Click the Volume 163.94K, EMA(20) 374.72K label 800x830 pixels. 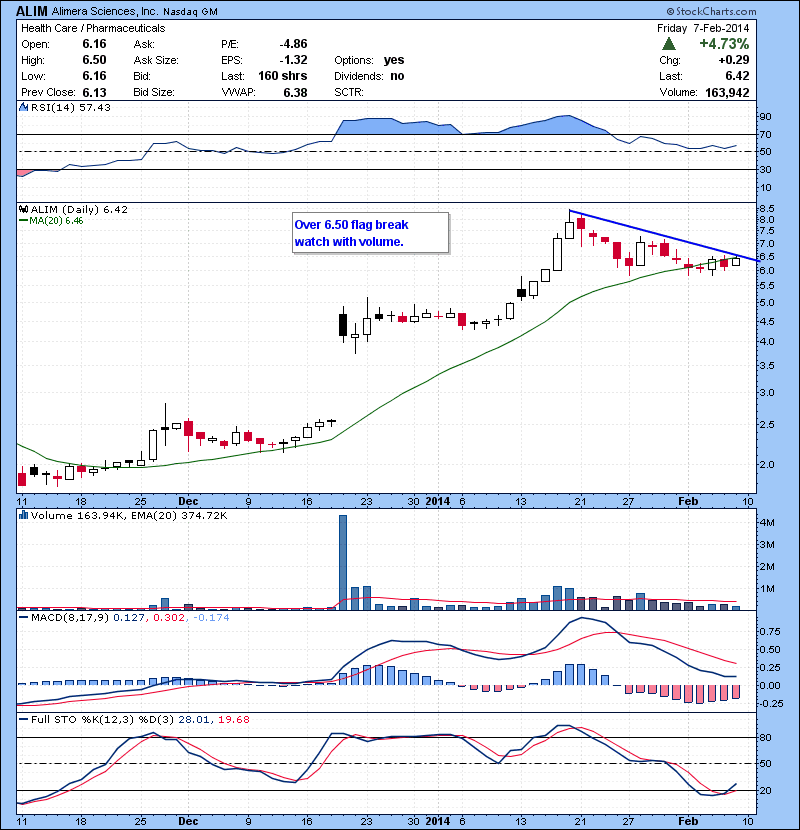(129, 515)
